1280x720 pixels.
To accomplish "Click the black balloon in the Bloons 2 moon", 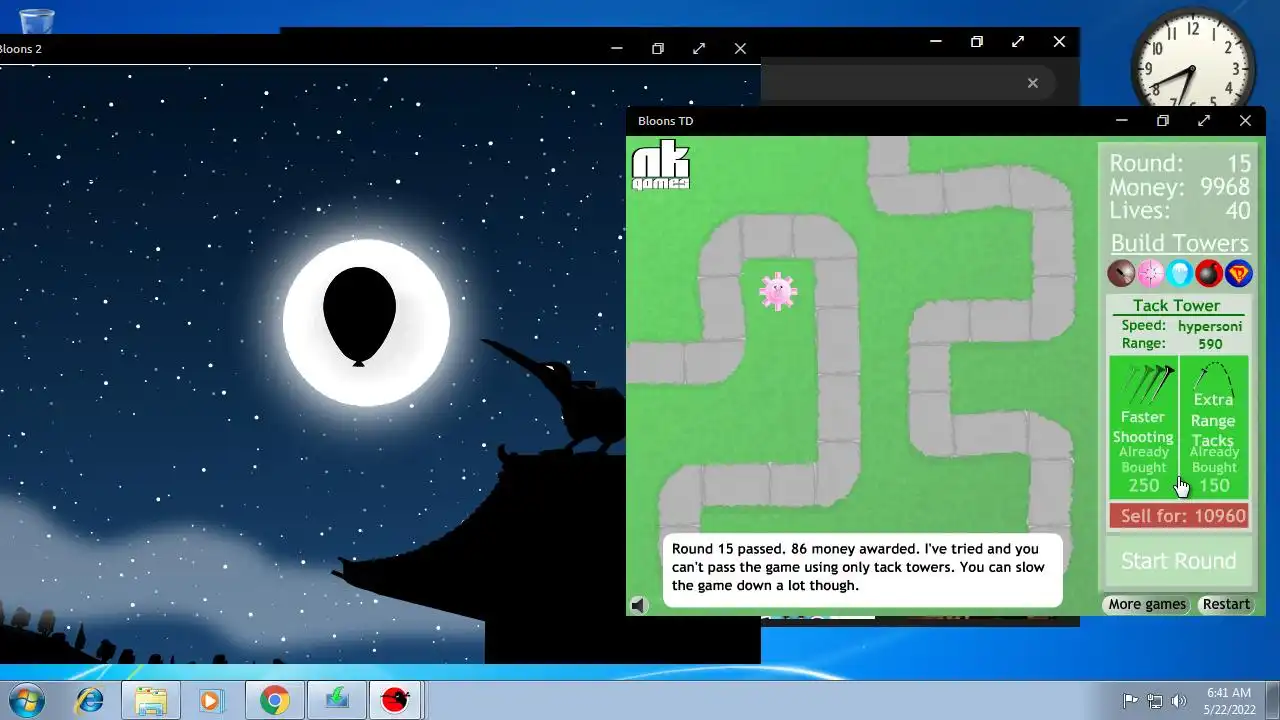I will (359, 316).
